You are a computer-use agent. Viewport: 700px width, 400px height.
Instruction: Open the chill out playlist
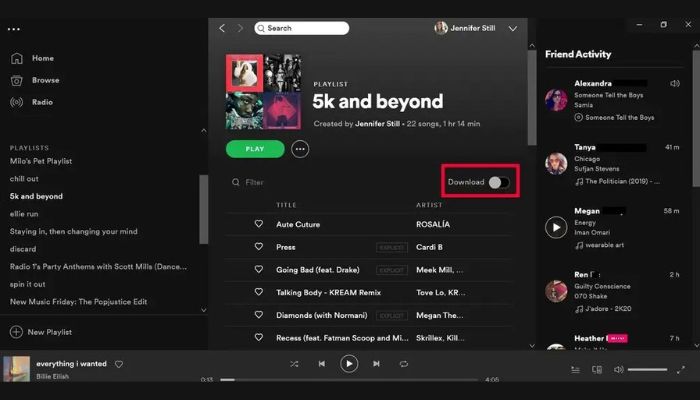[x=24, y=179]
